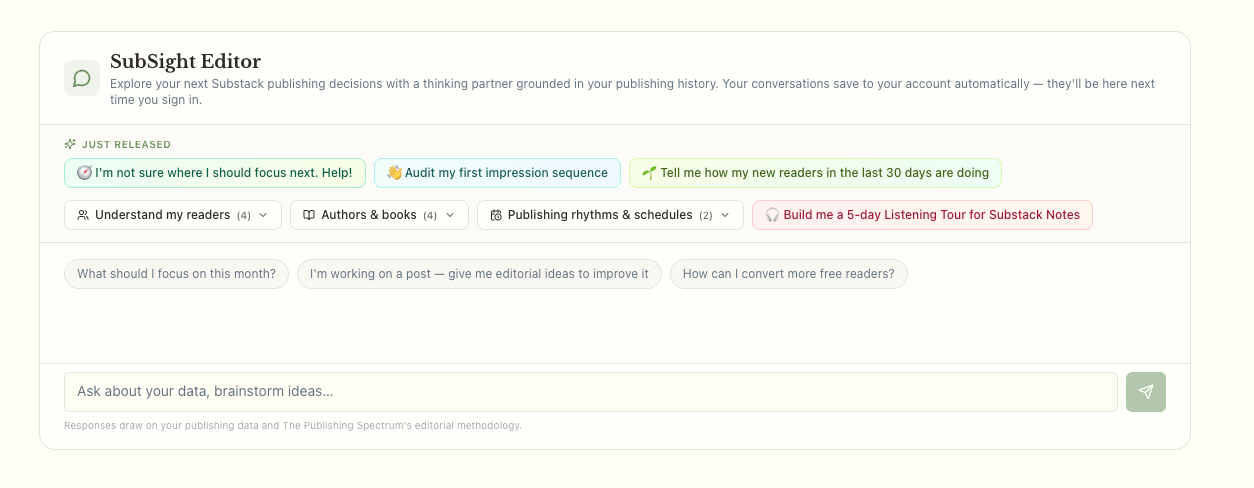Expand the Understand my readers chevron
Screen dimensions: 1254x488
[263, 215]
